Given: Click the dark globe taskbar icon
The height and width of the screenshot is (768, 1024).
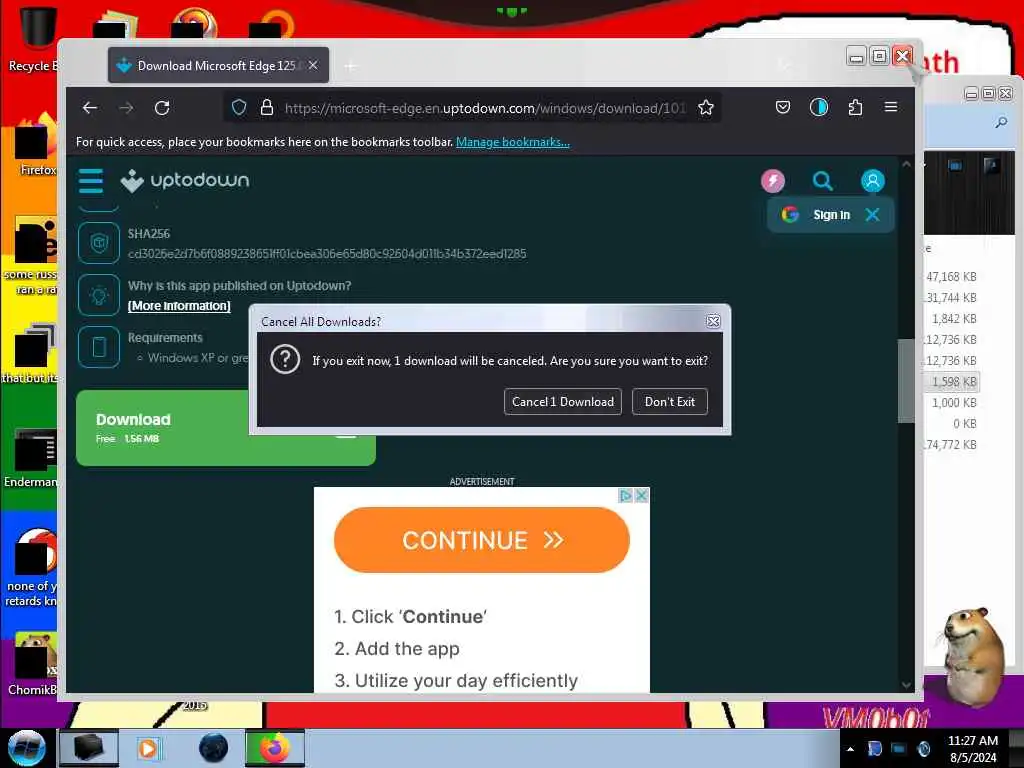Looking at the screenshot, I should click(x=213, y=748).
